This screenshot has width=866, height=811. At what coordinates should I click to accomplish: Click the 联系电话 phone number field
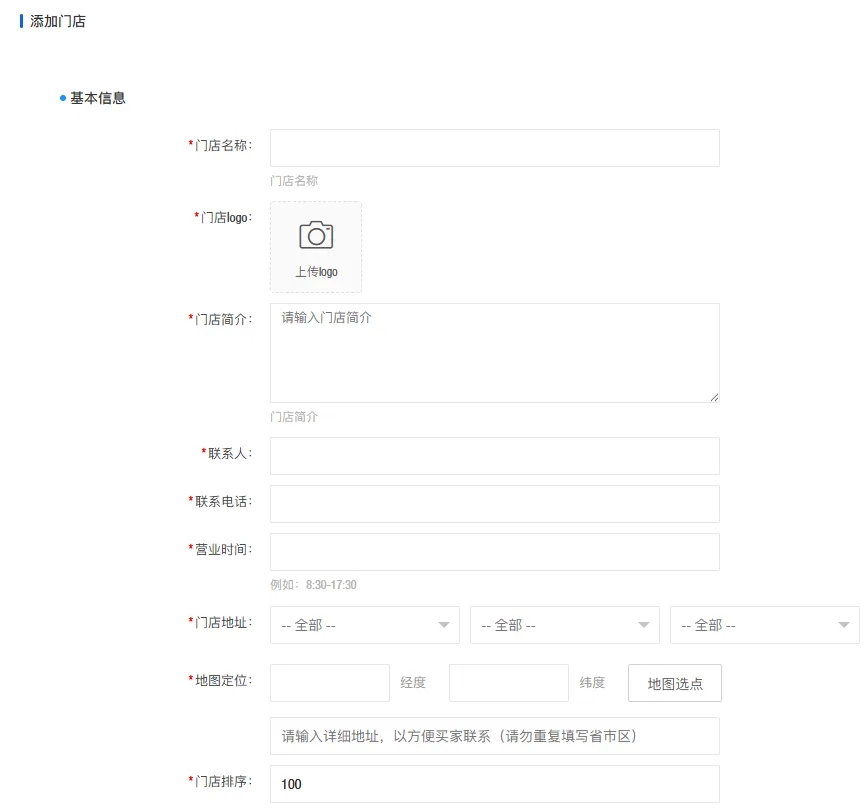point(494,503)
